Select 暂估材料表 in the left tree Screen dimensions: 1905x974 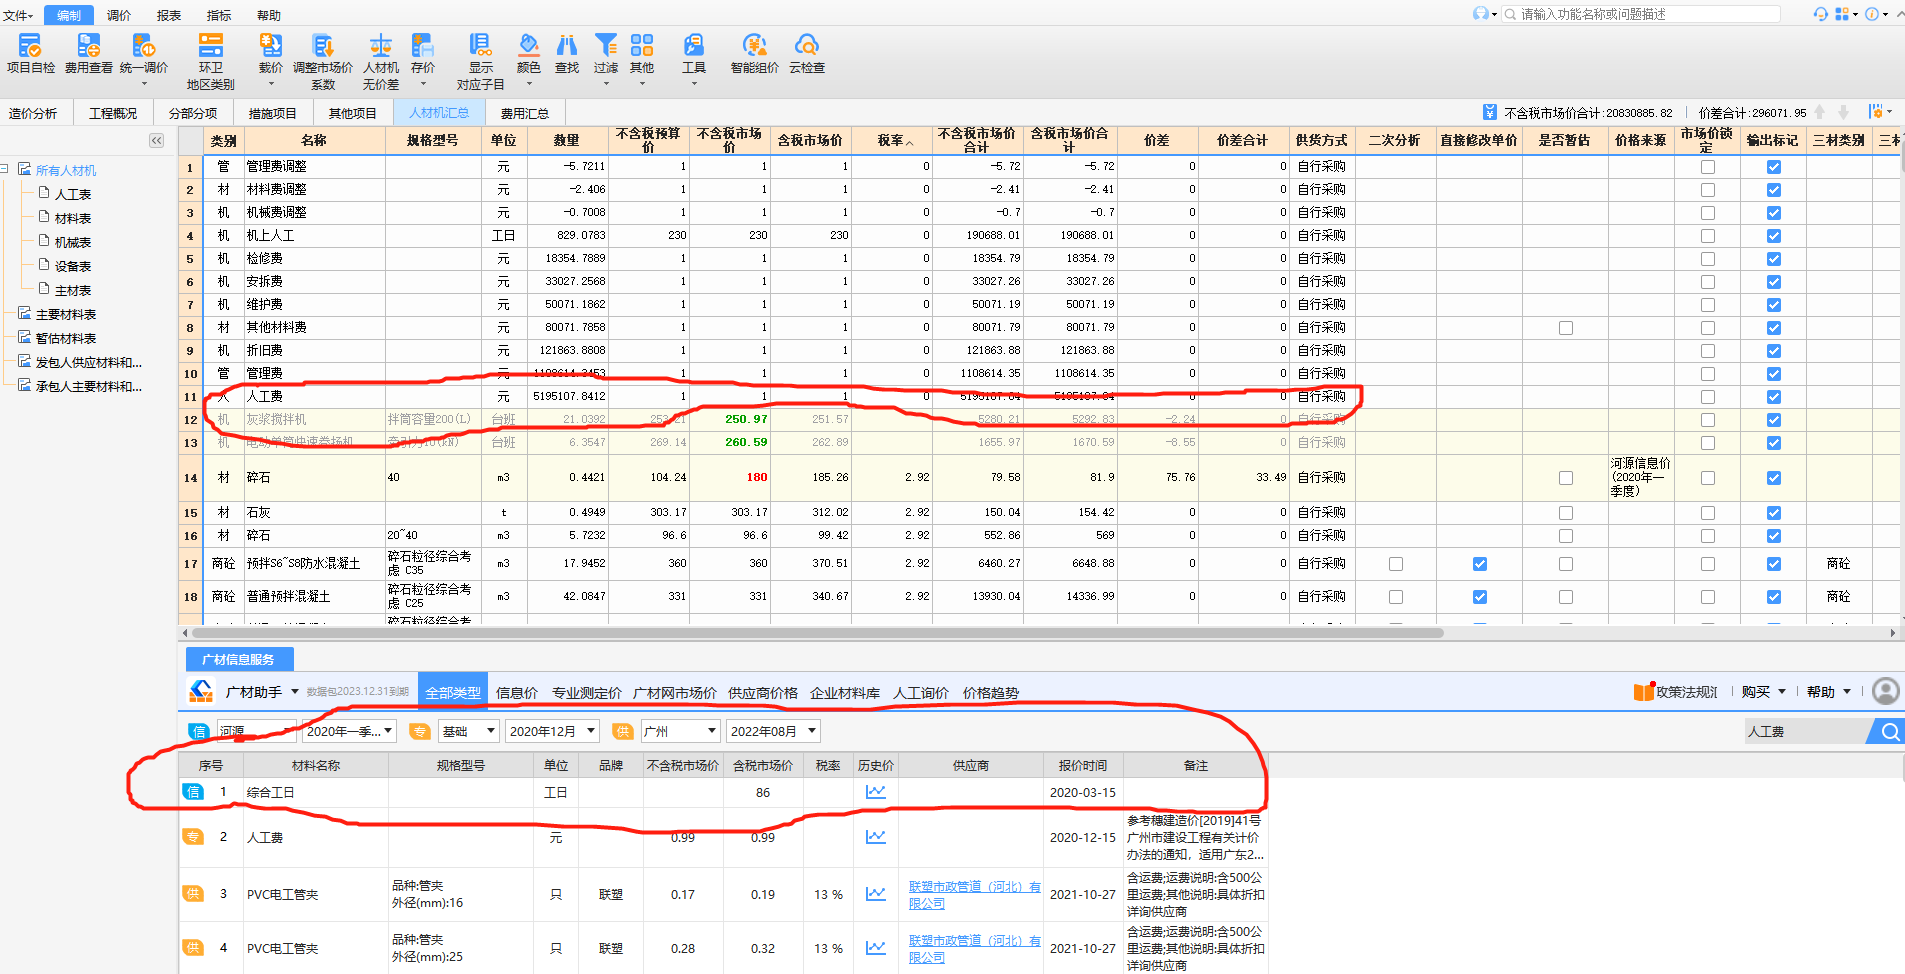pyautogui.click(x=66, y=338)
